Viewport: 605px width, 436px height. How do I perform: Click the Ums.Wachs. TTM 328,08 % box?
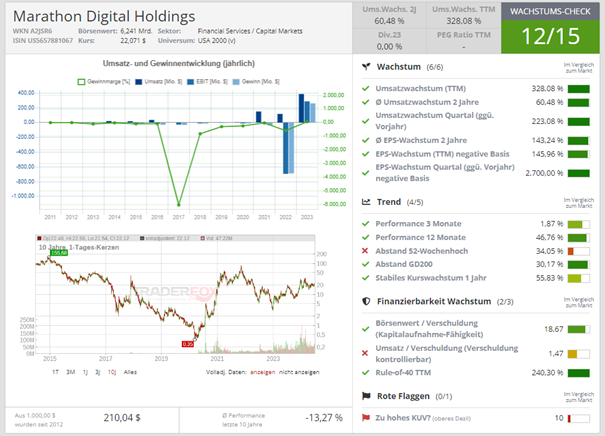pos(464,15)
